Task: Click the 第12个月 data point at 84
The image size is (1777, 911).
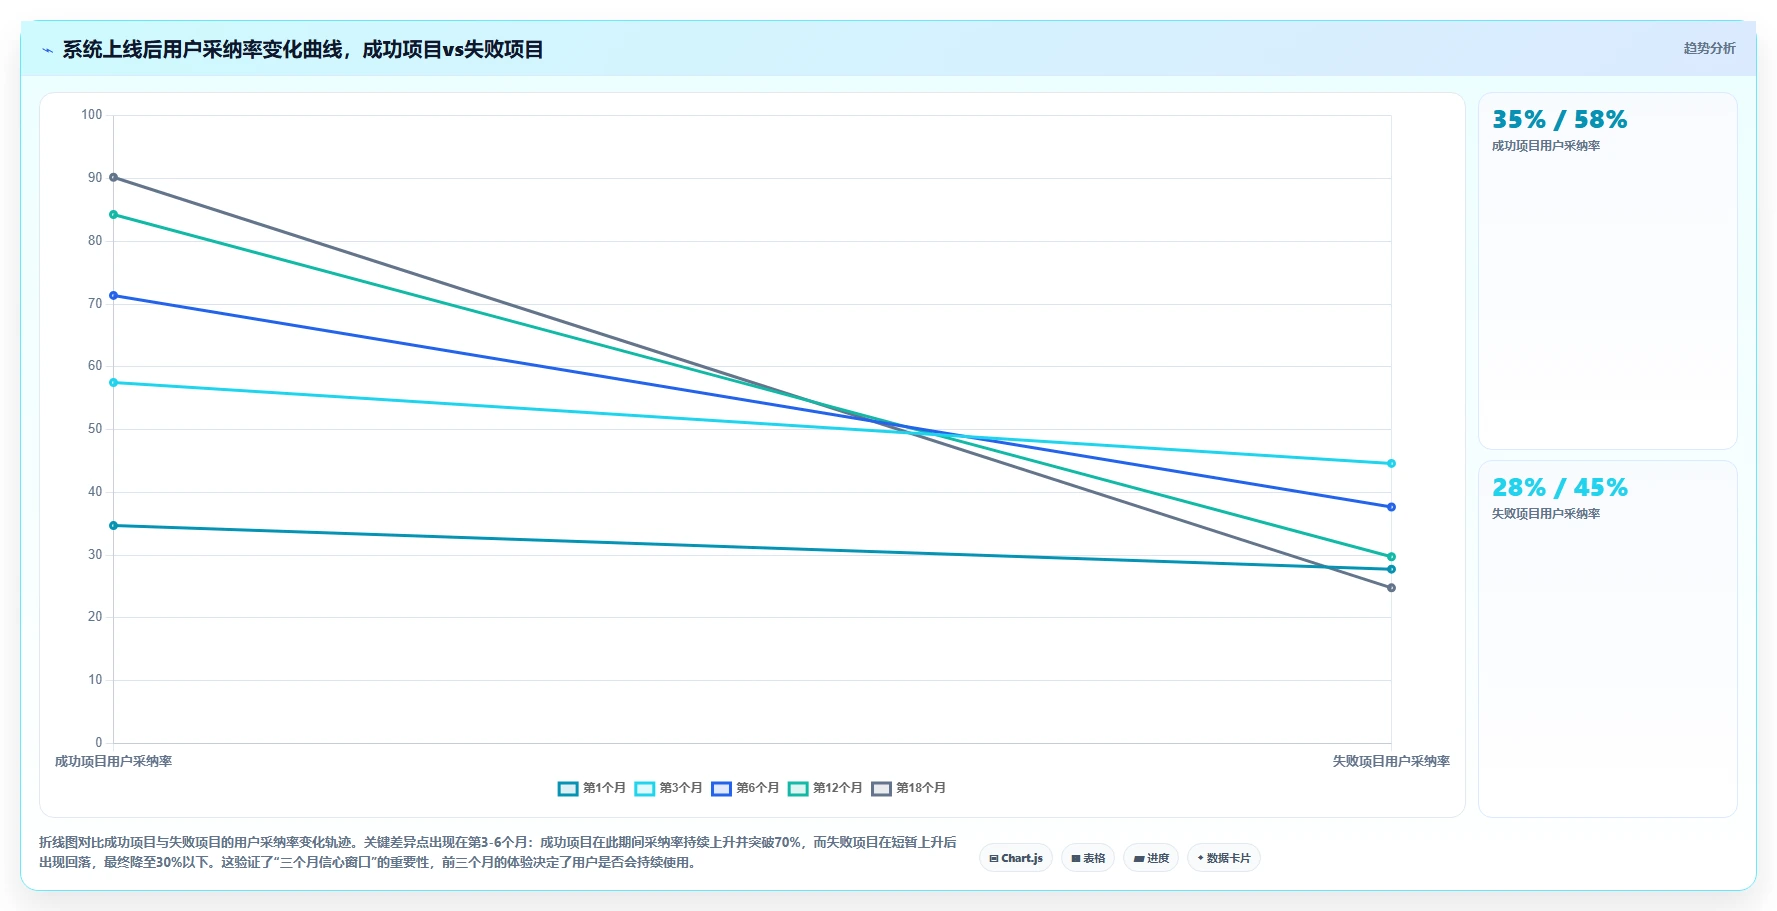Action: point(113,215)
